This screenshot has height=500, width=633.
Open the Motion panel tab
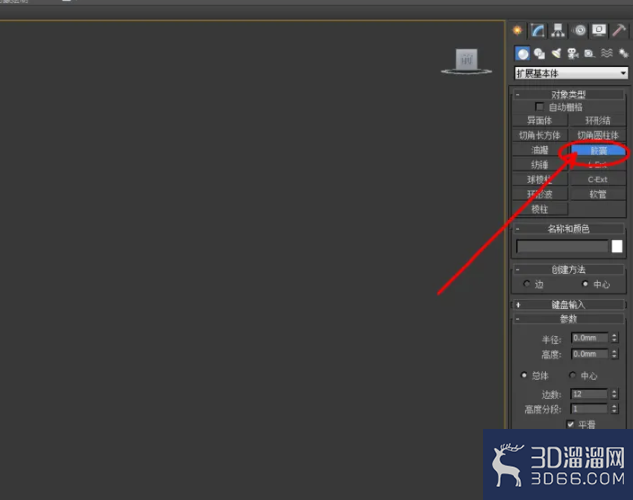(579, 30)
